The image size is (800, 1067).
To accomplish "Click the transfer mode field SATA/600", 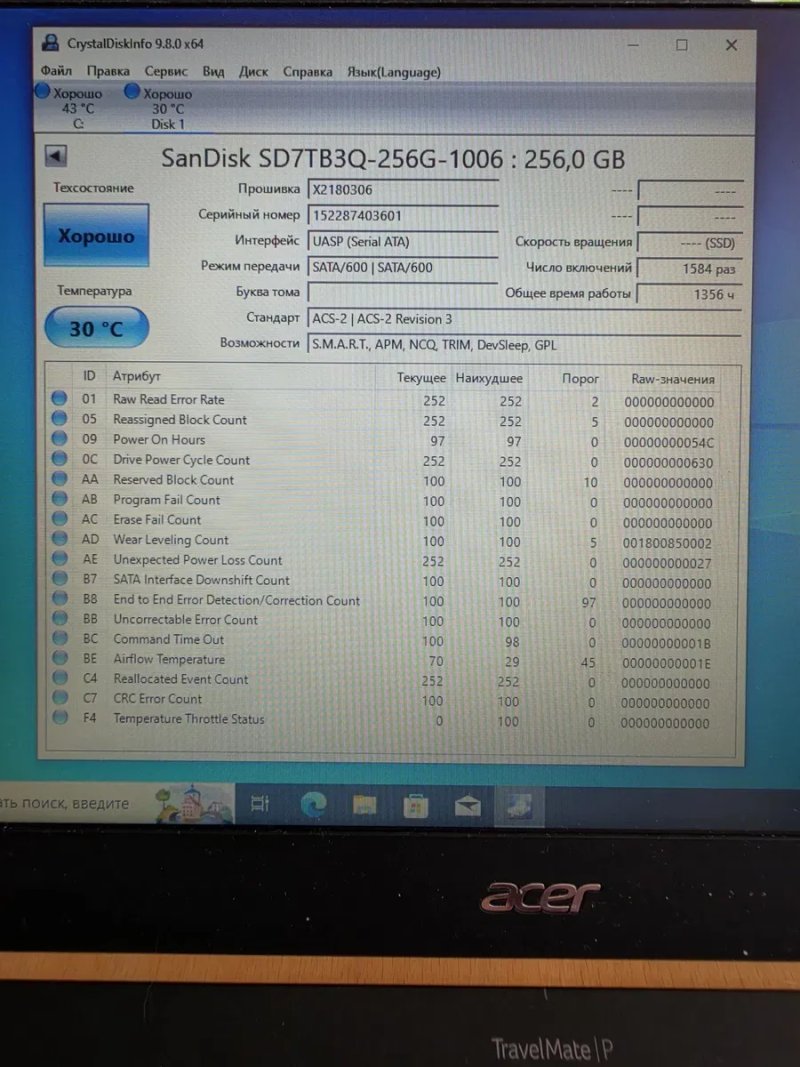I will click(403, 267).
